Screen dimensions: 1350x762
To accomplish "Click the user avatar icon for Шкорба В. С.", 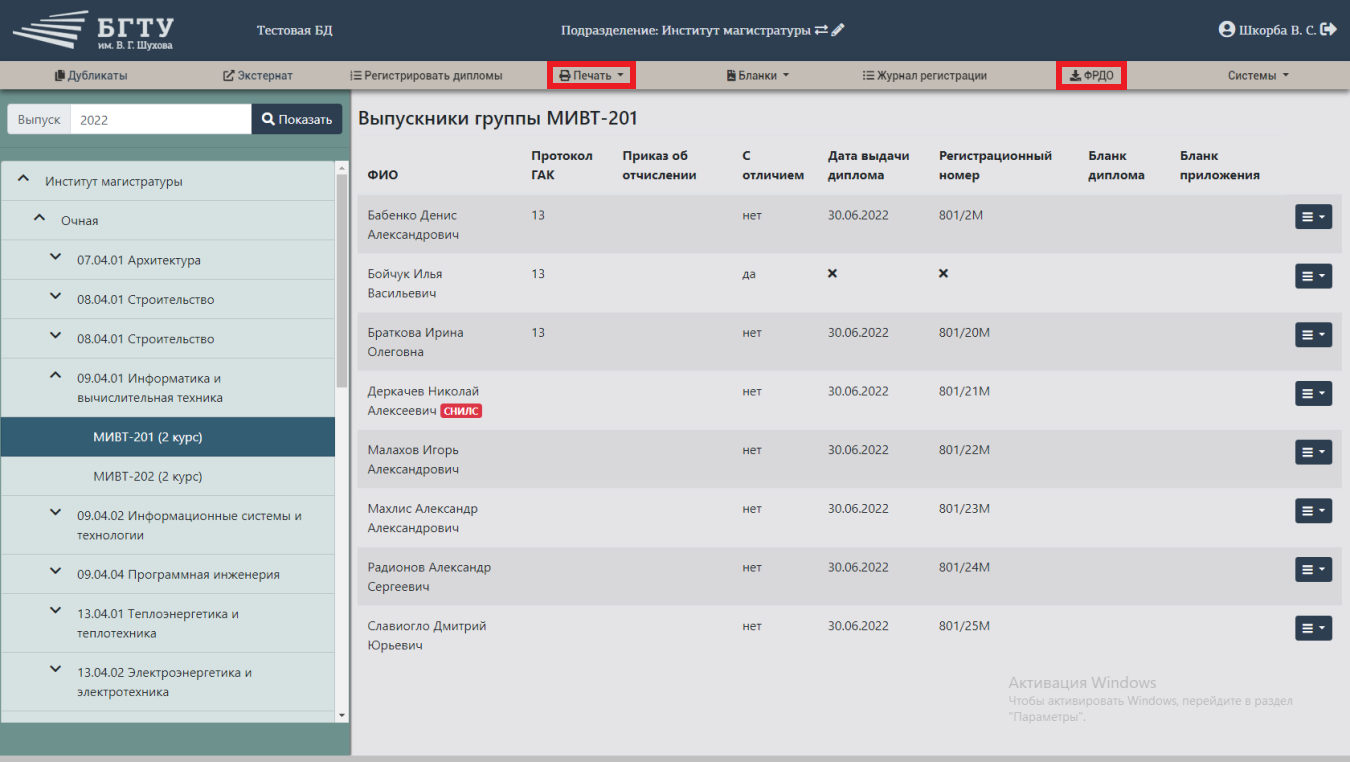I will click(x=1227, y=30).
